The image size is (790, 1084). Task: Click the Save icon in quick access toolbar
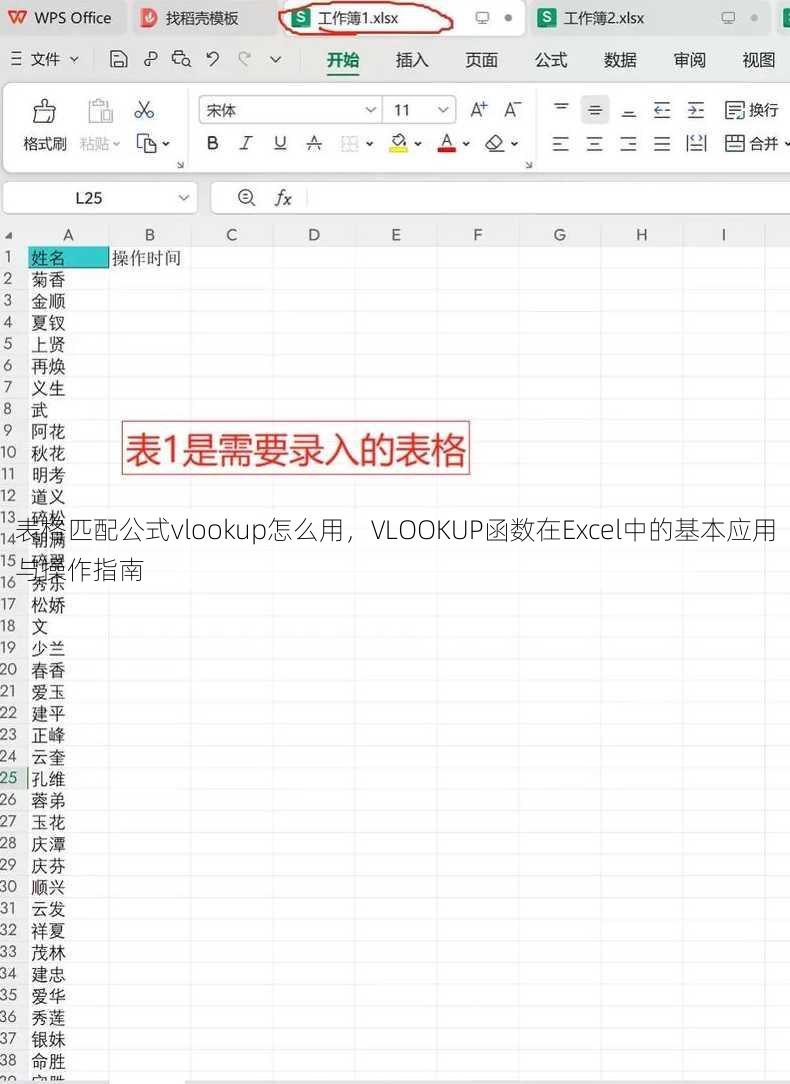pyautogui.click(x=118, y=59)
